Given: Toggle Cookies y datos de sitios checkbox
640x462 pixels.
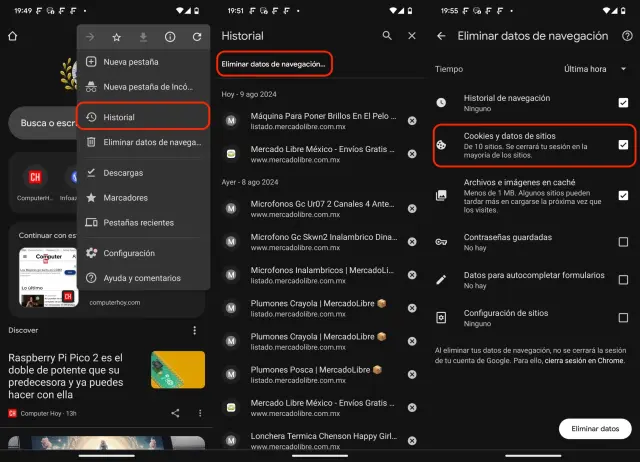Looking at the screenshot, I should [623, 145].
